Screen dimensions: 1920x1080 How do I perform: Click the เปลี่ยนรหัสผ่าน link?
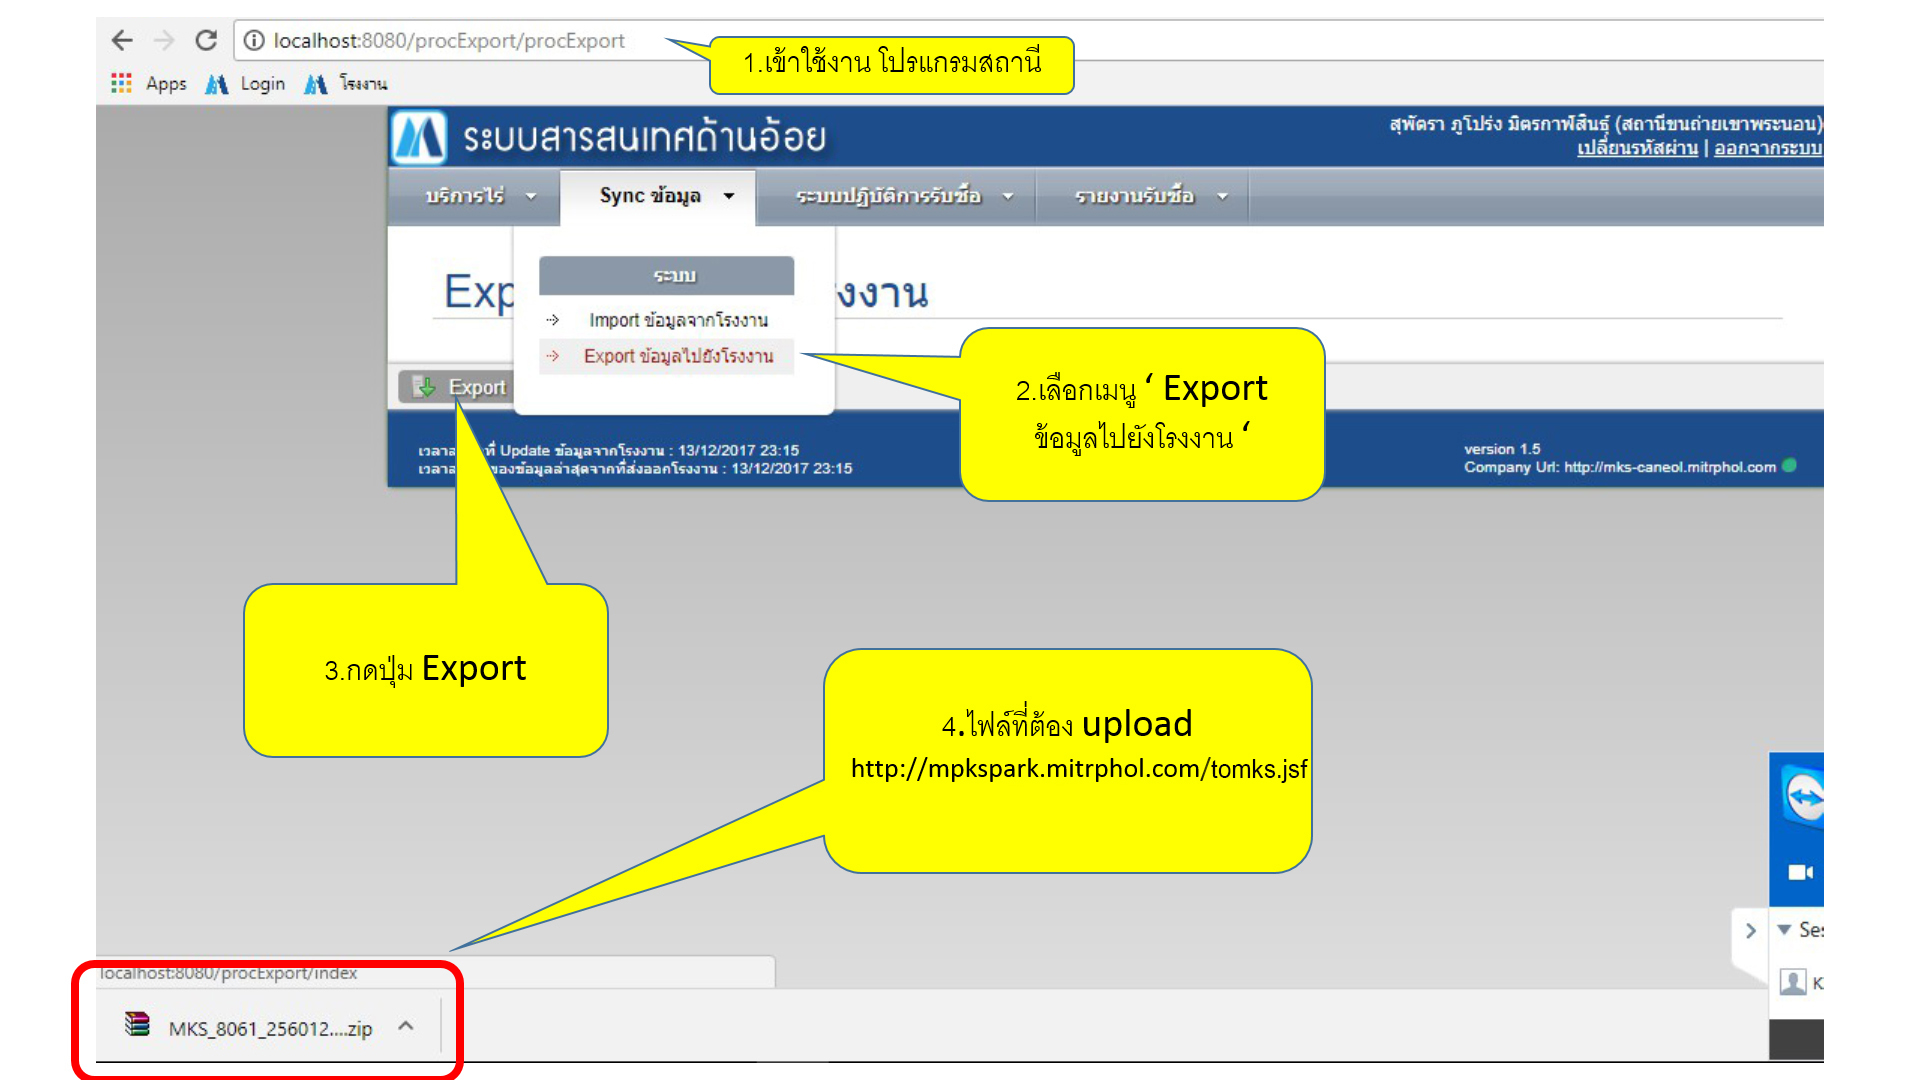pos(1637,148)
